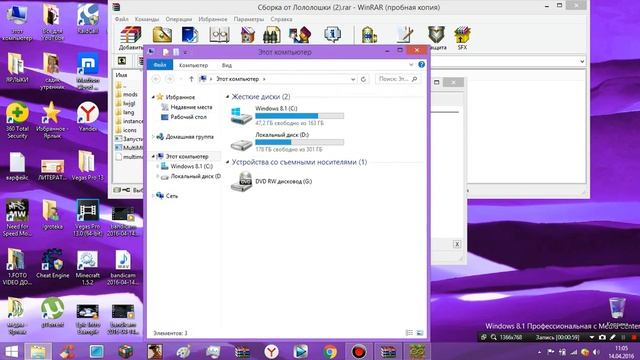640x360 pixels.
Task: Show hidden system tray icons
Action: pos(540,352)
